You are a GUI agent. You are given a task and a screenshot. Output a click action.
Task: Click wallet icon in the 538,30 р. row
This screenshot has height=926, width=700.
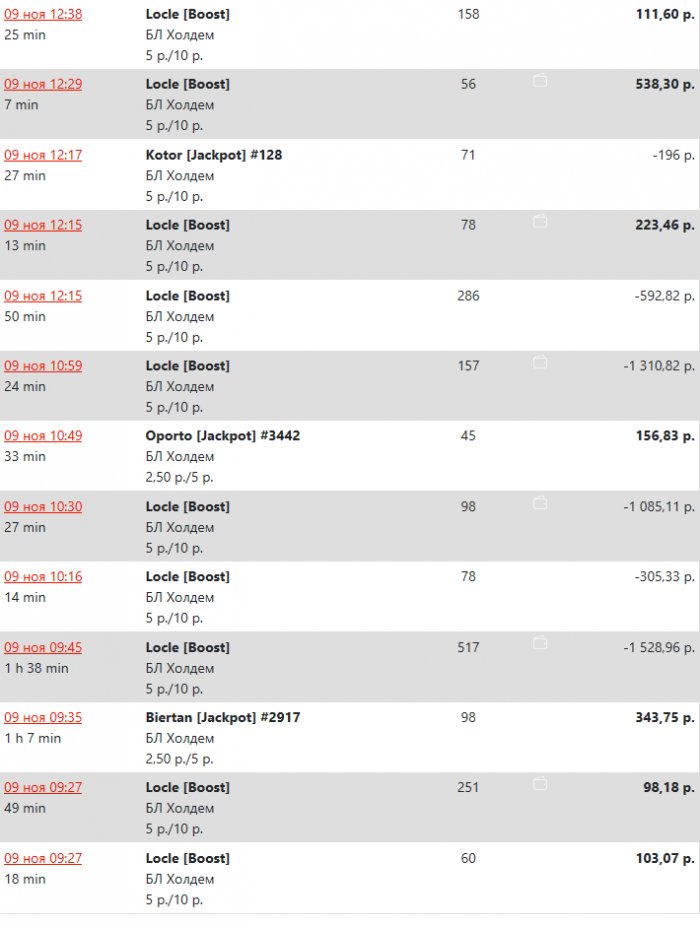point(540,81)
